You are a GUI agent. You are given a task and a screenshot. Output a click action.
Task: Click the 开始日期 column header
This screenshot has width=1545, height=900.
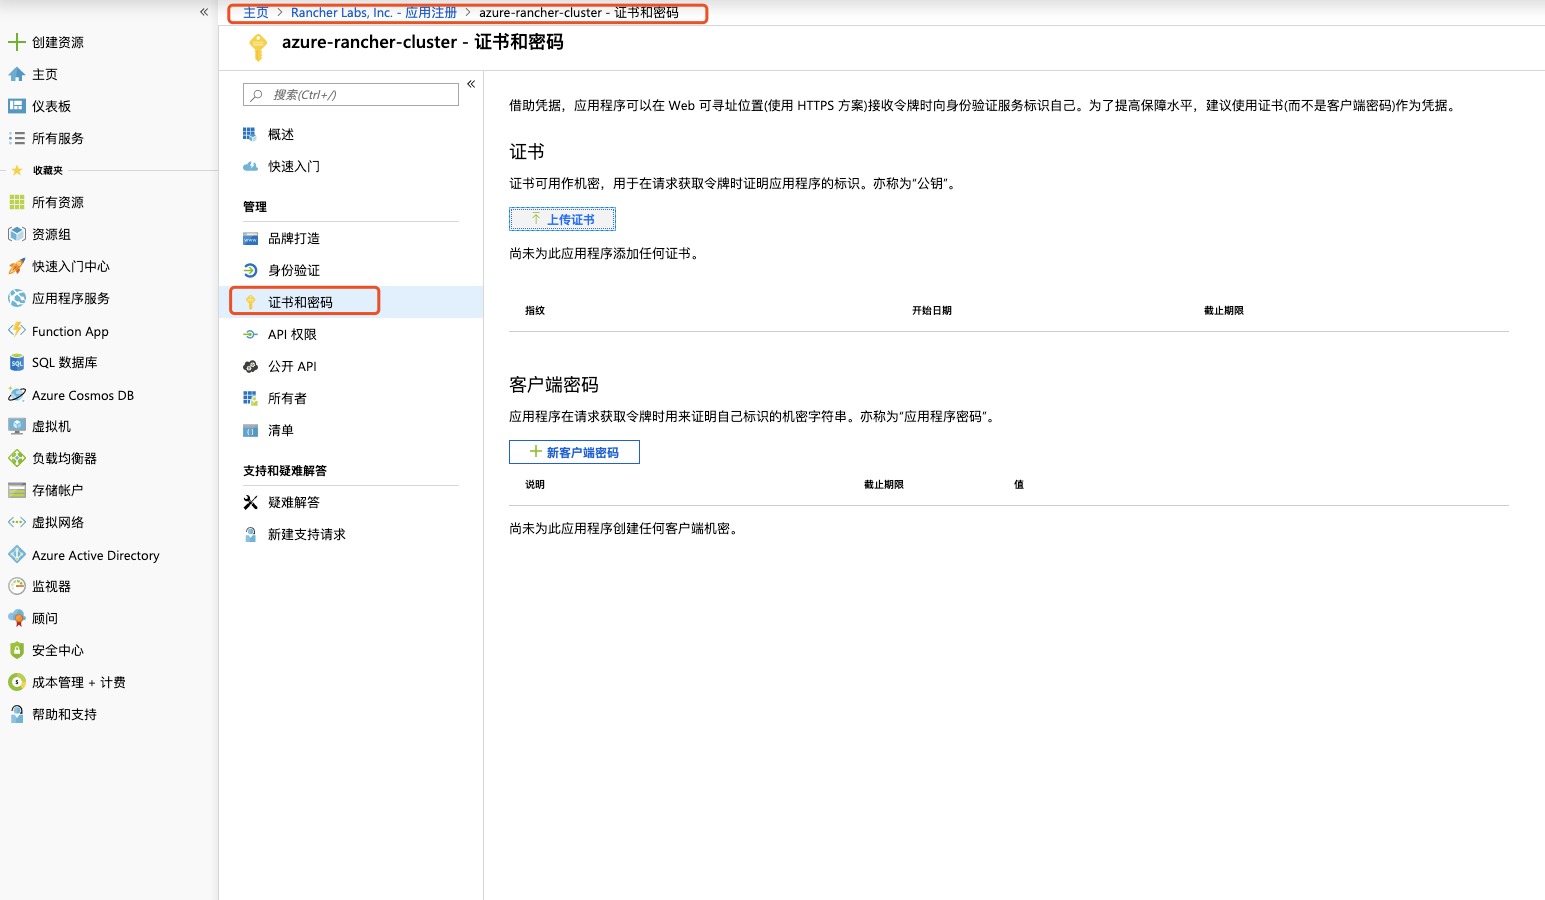(932, 311)
